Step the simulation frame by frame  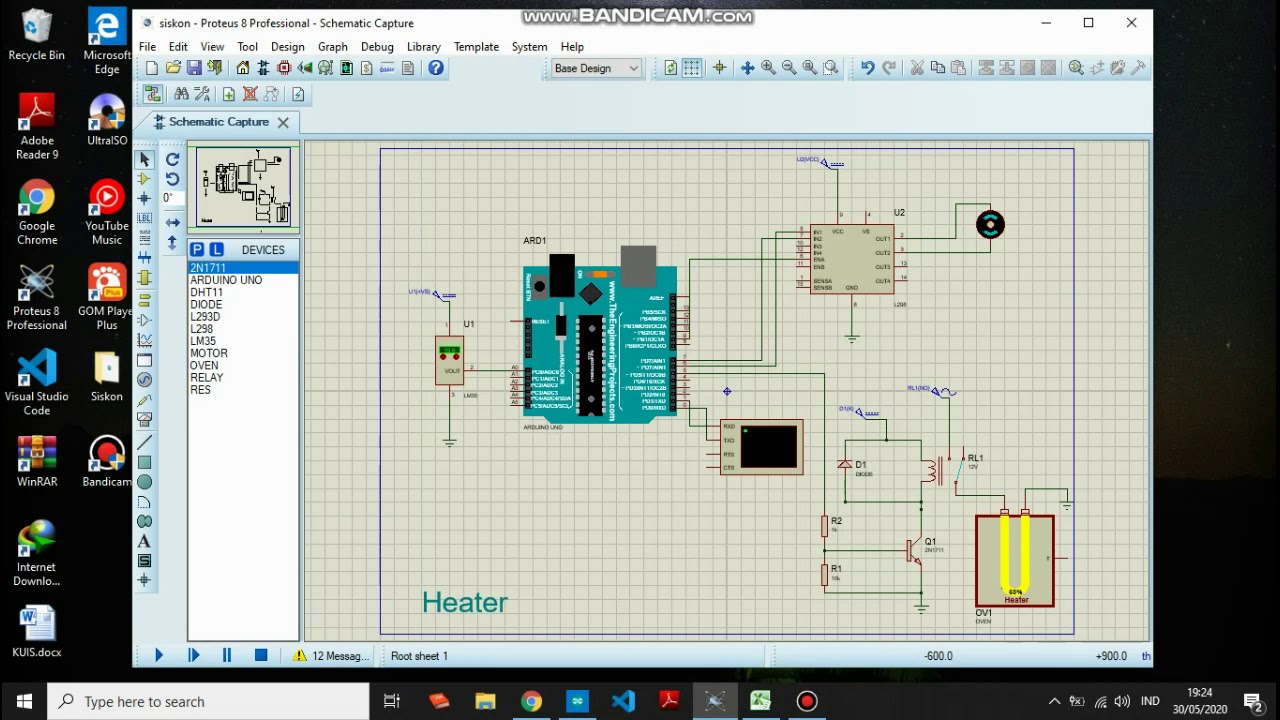pyautogui.click(x=193, y=655)
